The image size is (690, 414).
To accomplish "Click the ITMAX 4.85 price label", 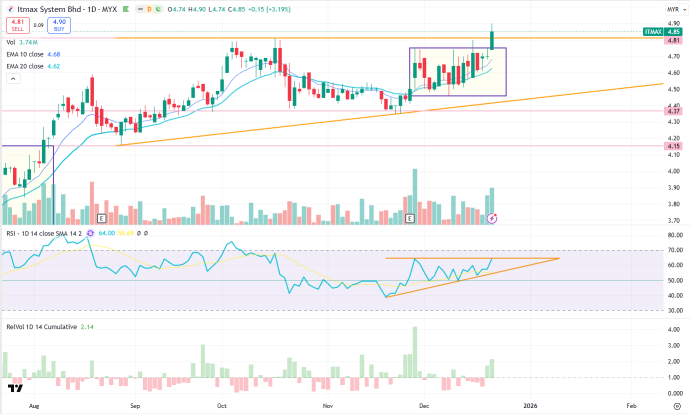I will click(x=663, y=32).
